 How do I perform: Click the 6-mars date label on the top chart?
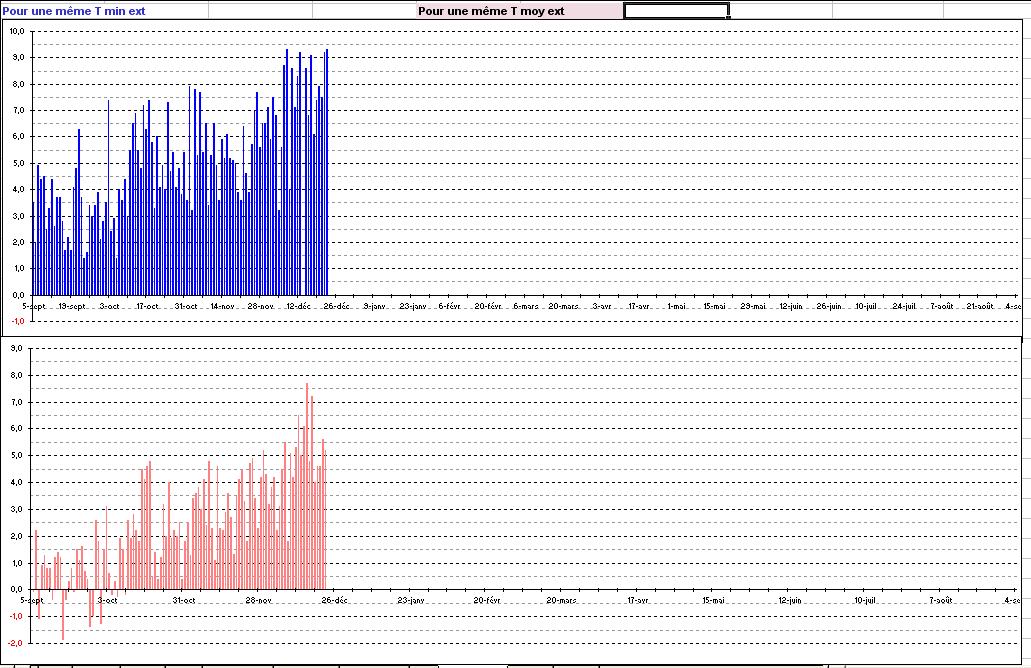tap(526, 306)
